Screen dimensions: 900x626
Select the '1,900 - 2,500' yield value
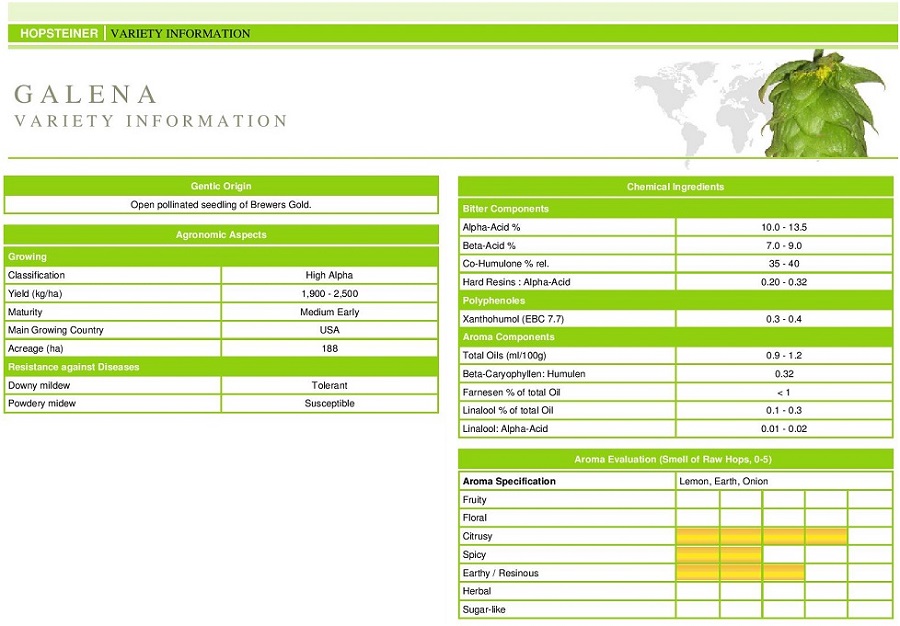(329, 293)
